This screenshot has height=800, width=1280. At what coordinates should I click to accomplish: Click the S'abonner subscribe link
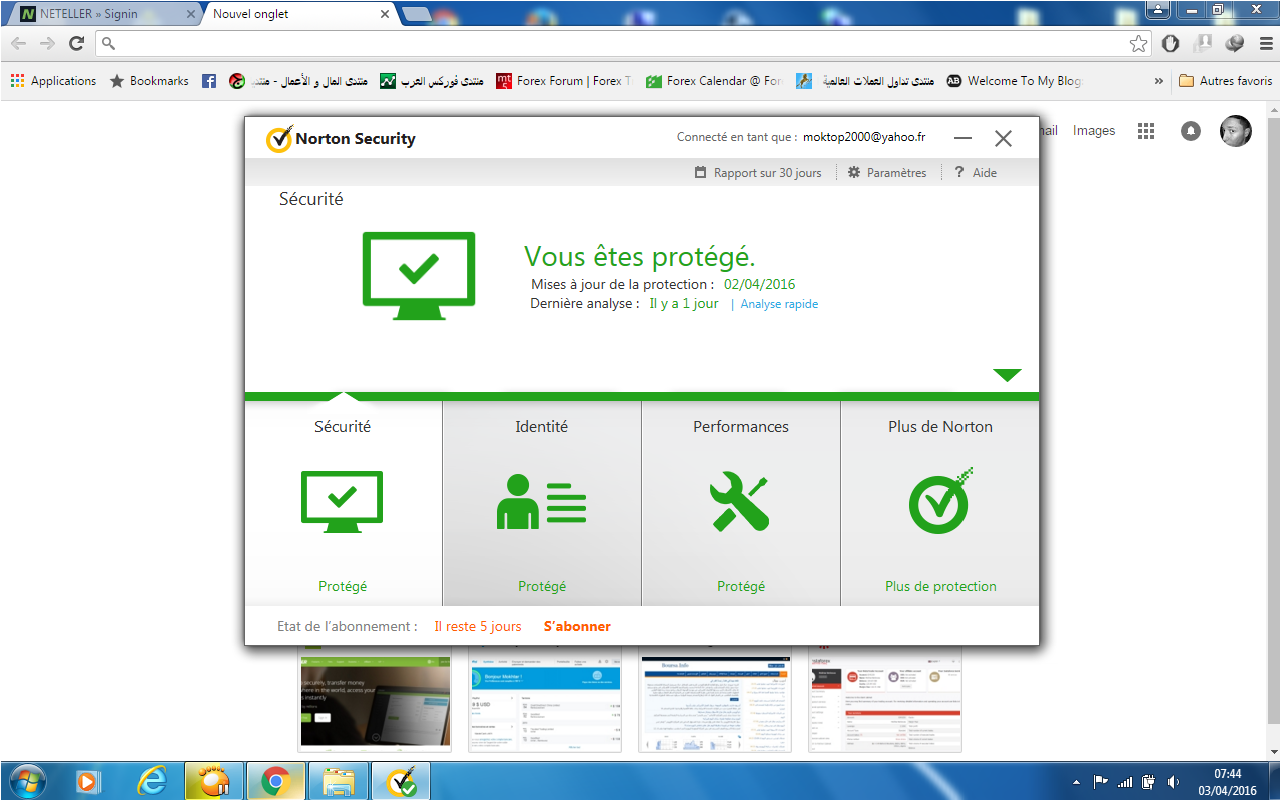577,627
